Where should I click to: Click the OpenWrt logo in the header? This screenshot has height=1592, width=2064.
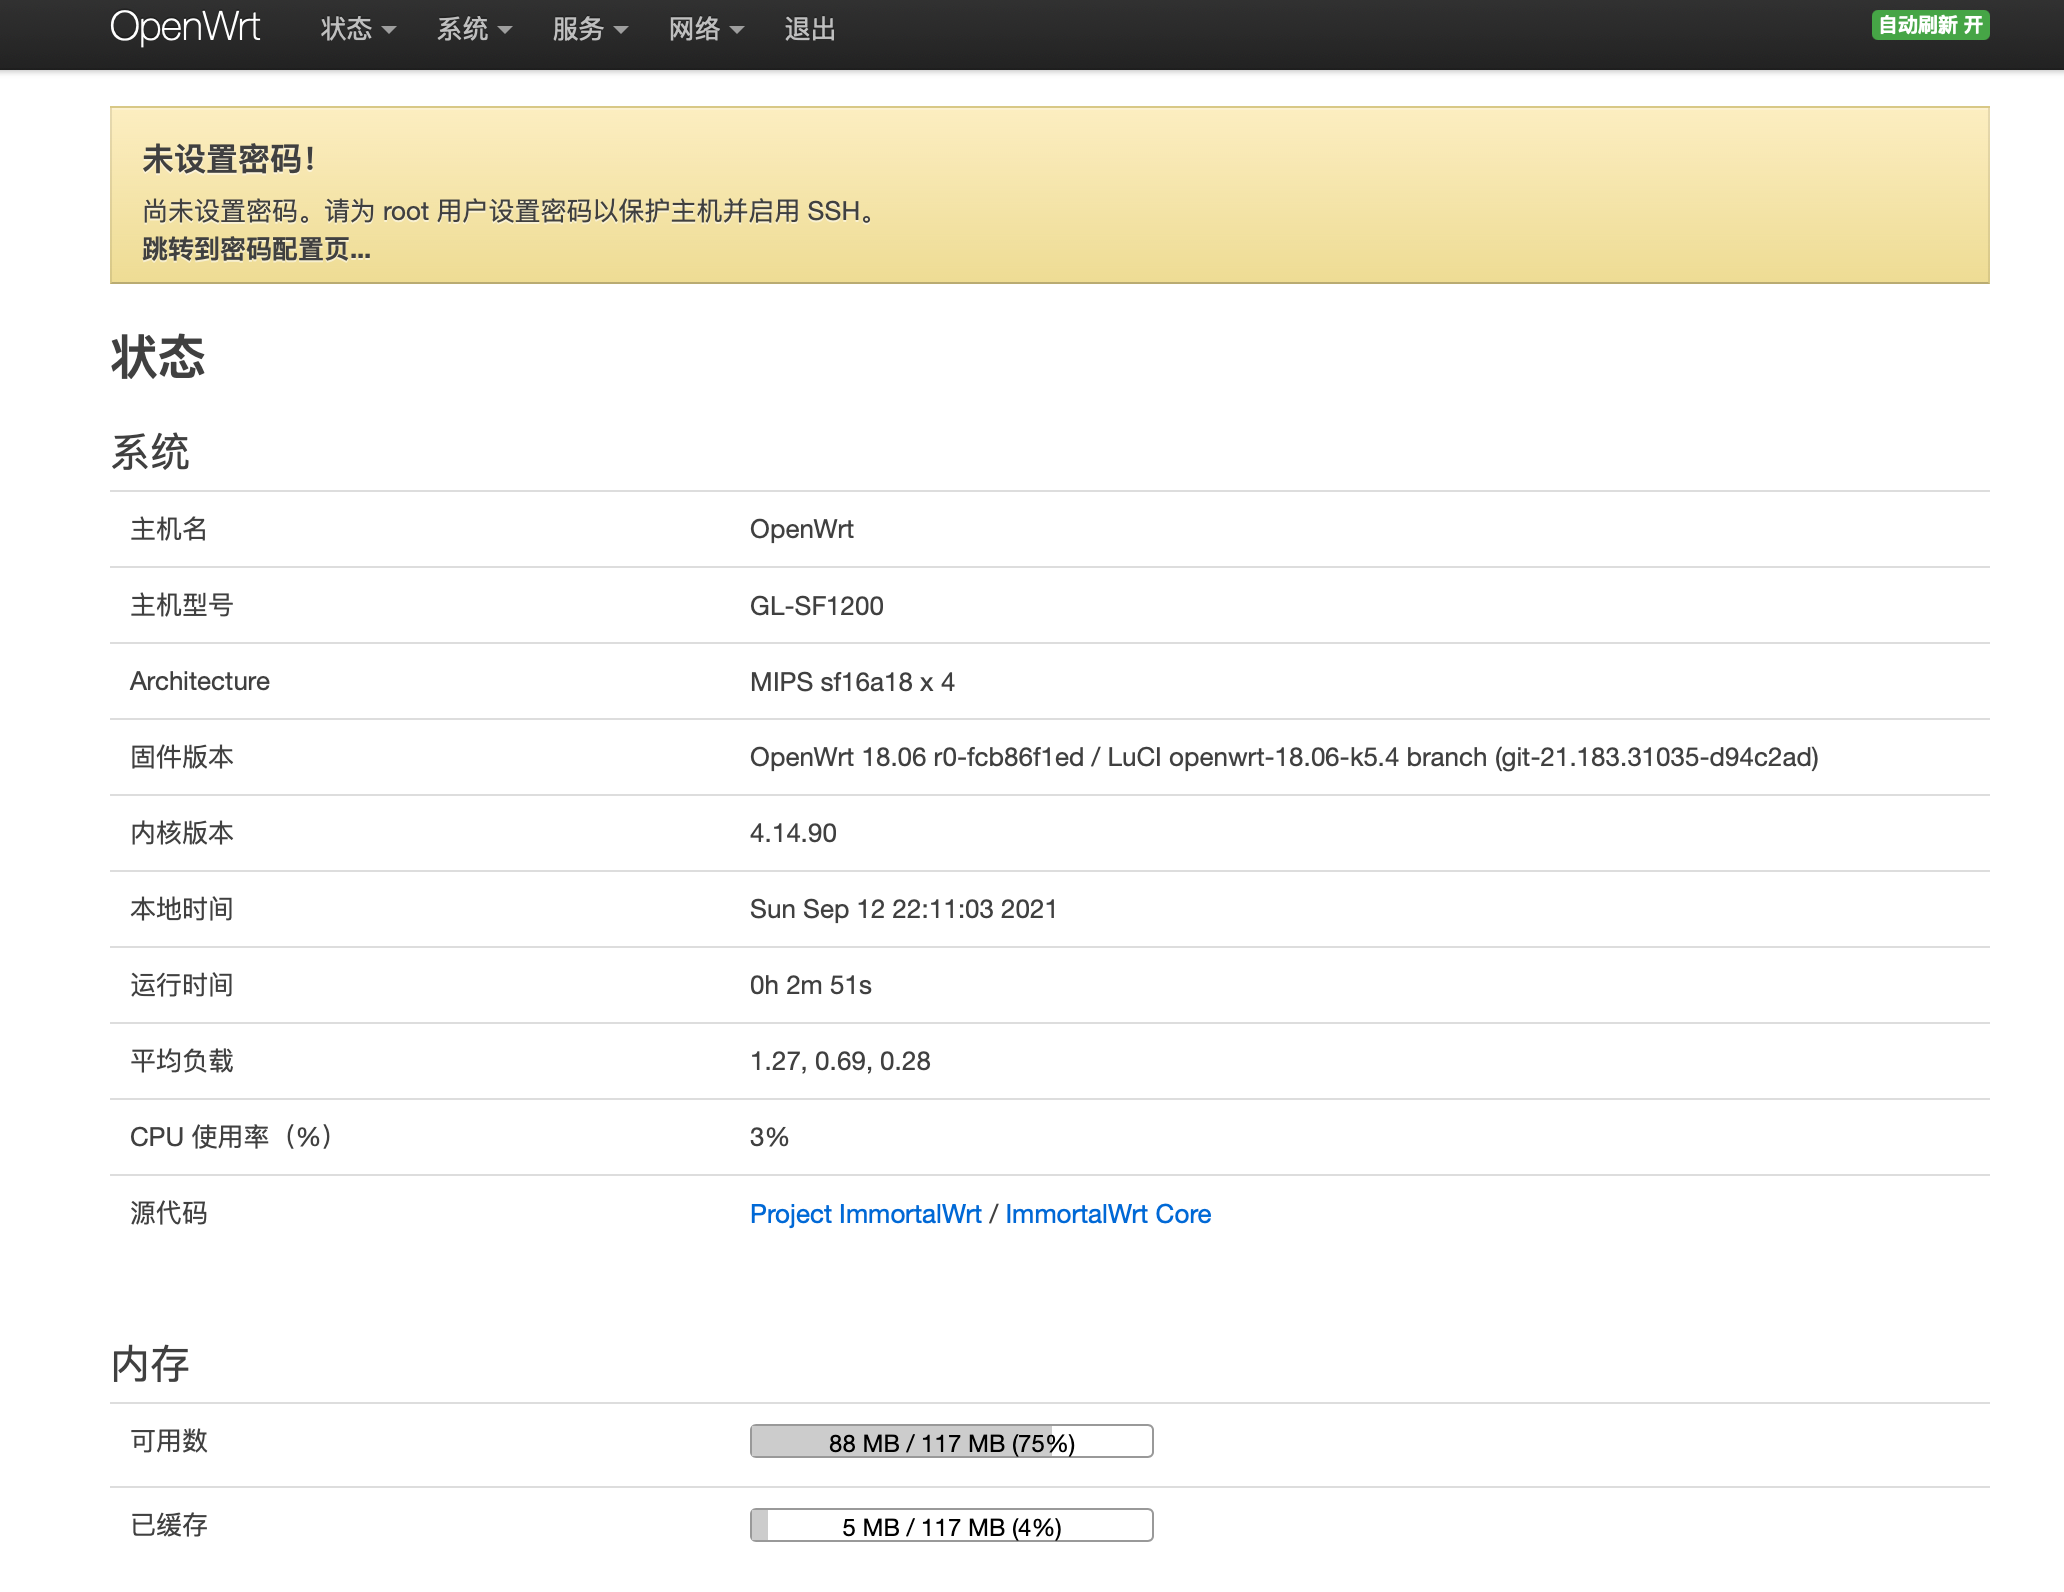[185, 28]
